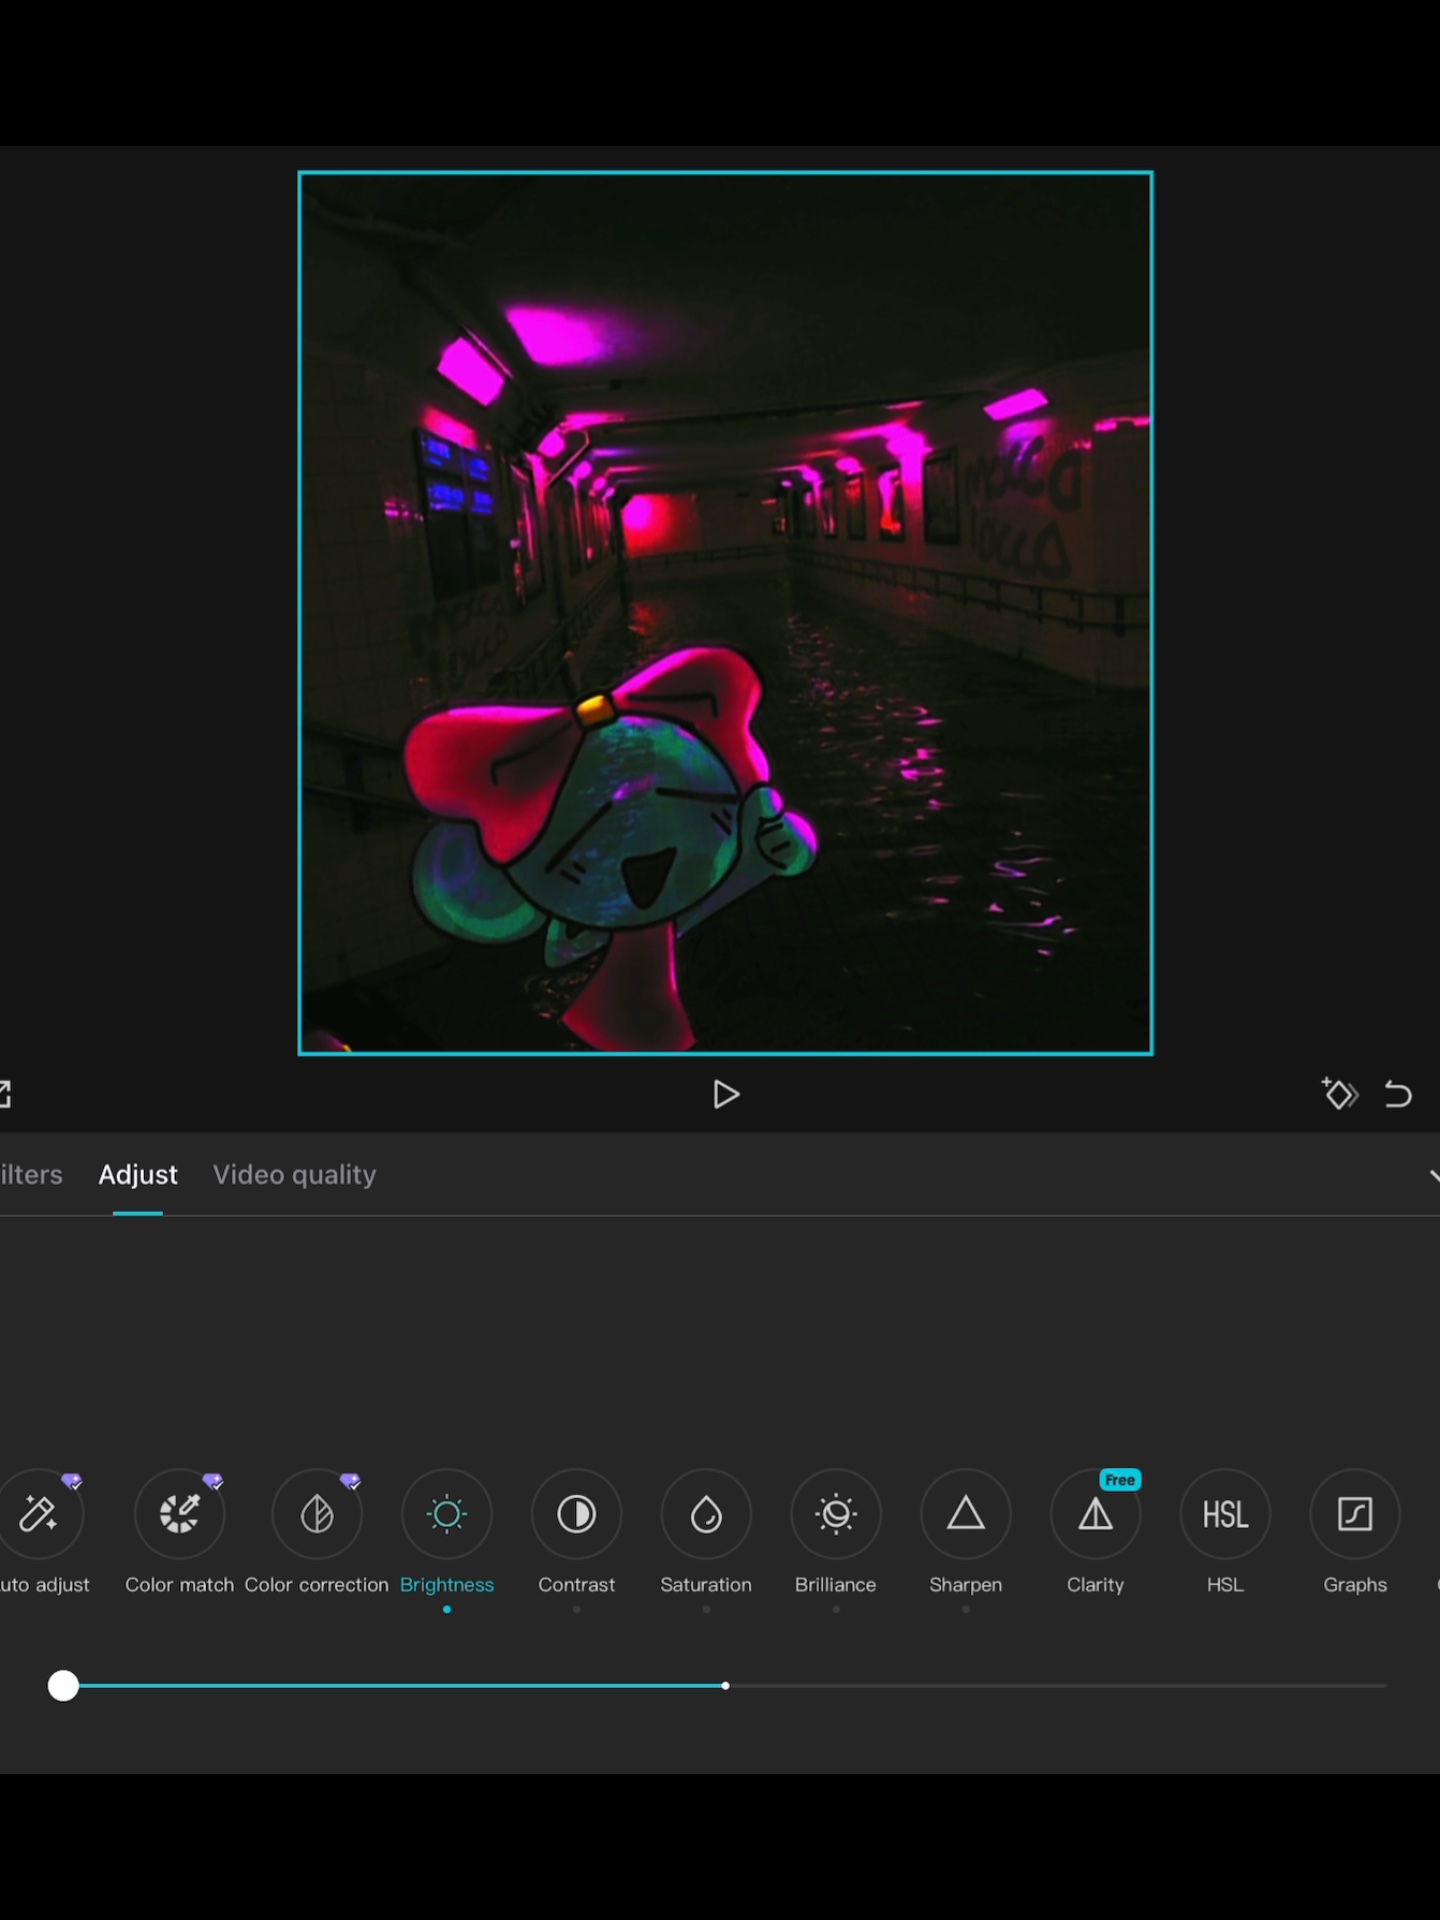Screen dimensions: 1440x1920
Task: Select the Brilliance adjustment icon
Action: click(836, 1514)
